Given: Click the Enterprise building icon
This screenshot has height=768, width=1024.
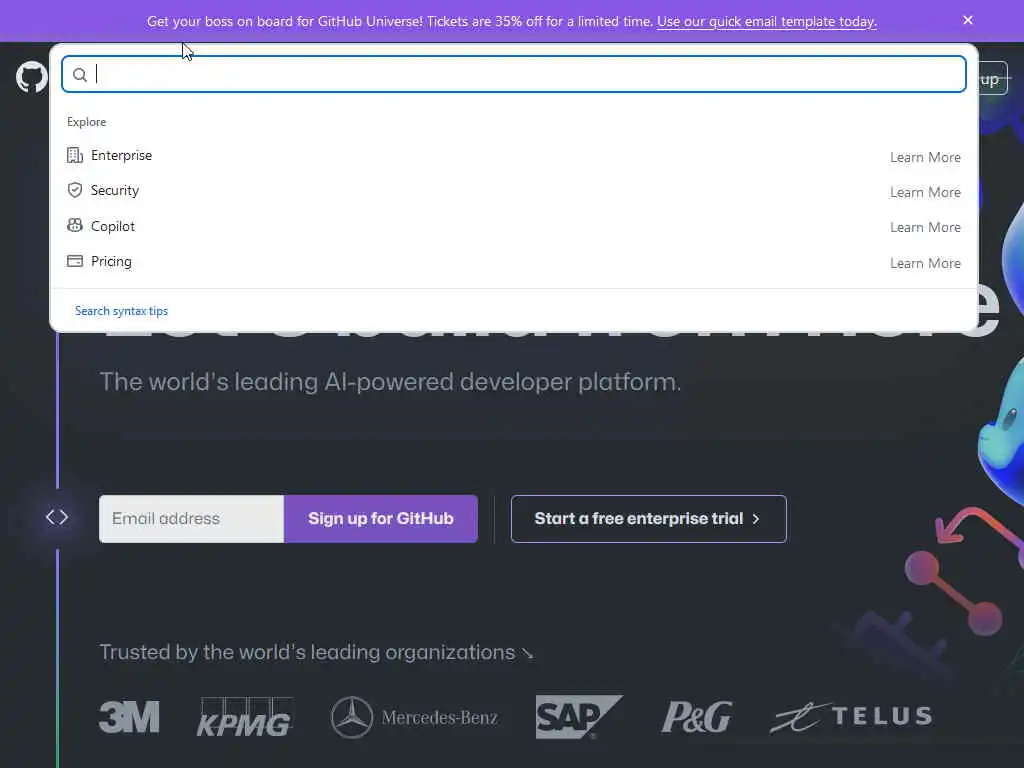Looking at the screenshot, I should pyautogui.click(x=75, y=155).
